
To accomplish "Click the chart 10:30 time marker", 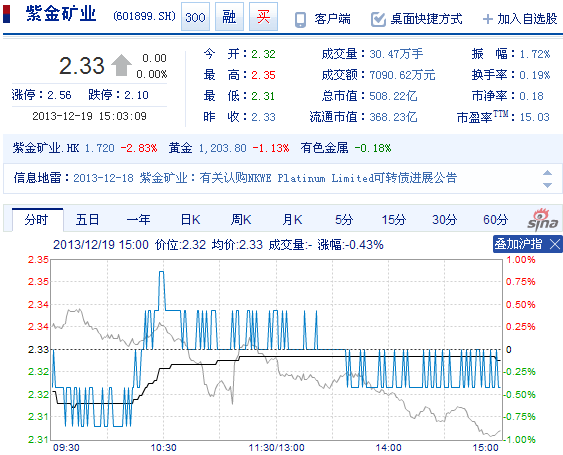I will [x=163, y=447].
